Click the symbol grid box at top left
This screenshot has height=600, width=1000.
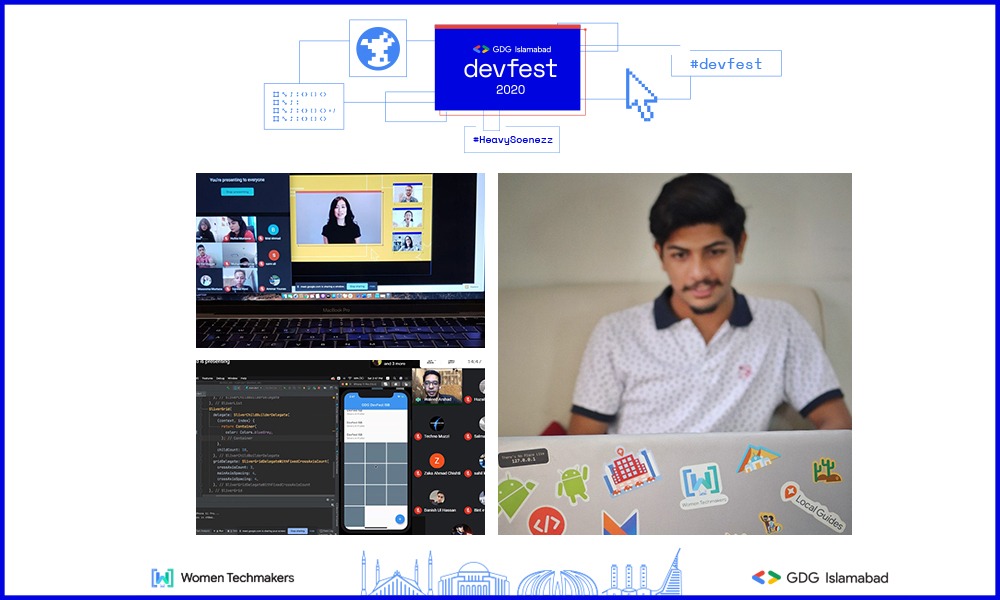pos(303,106)
